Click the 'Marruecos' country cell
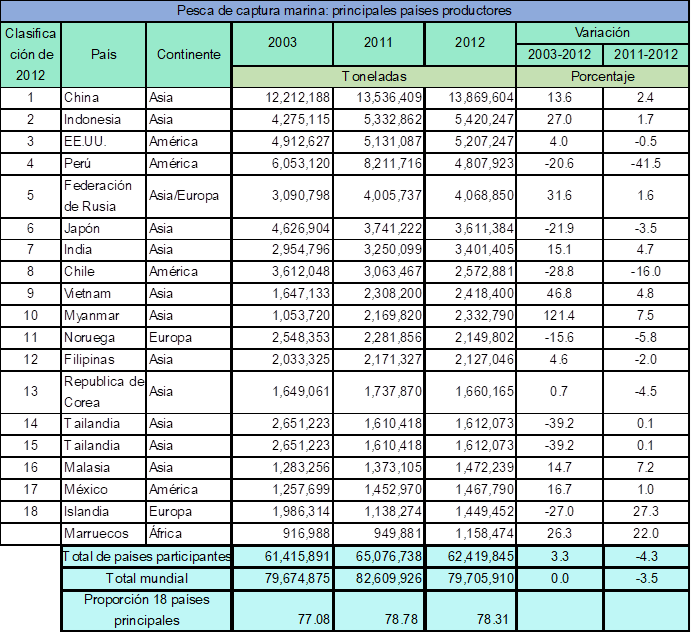This screenshot has height=633, width=691. 104,534
